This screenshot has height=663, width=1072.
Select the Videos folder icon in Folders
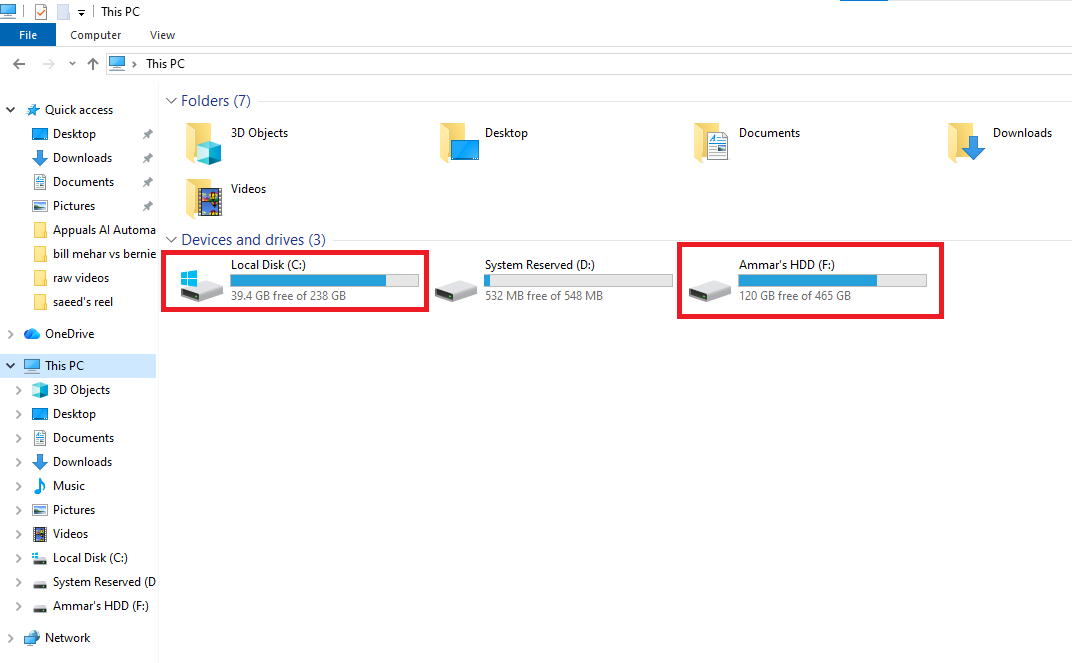click(x=204, y=198)
